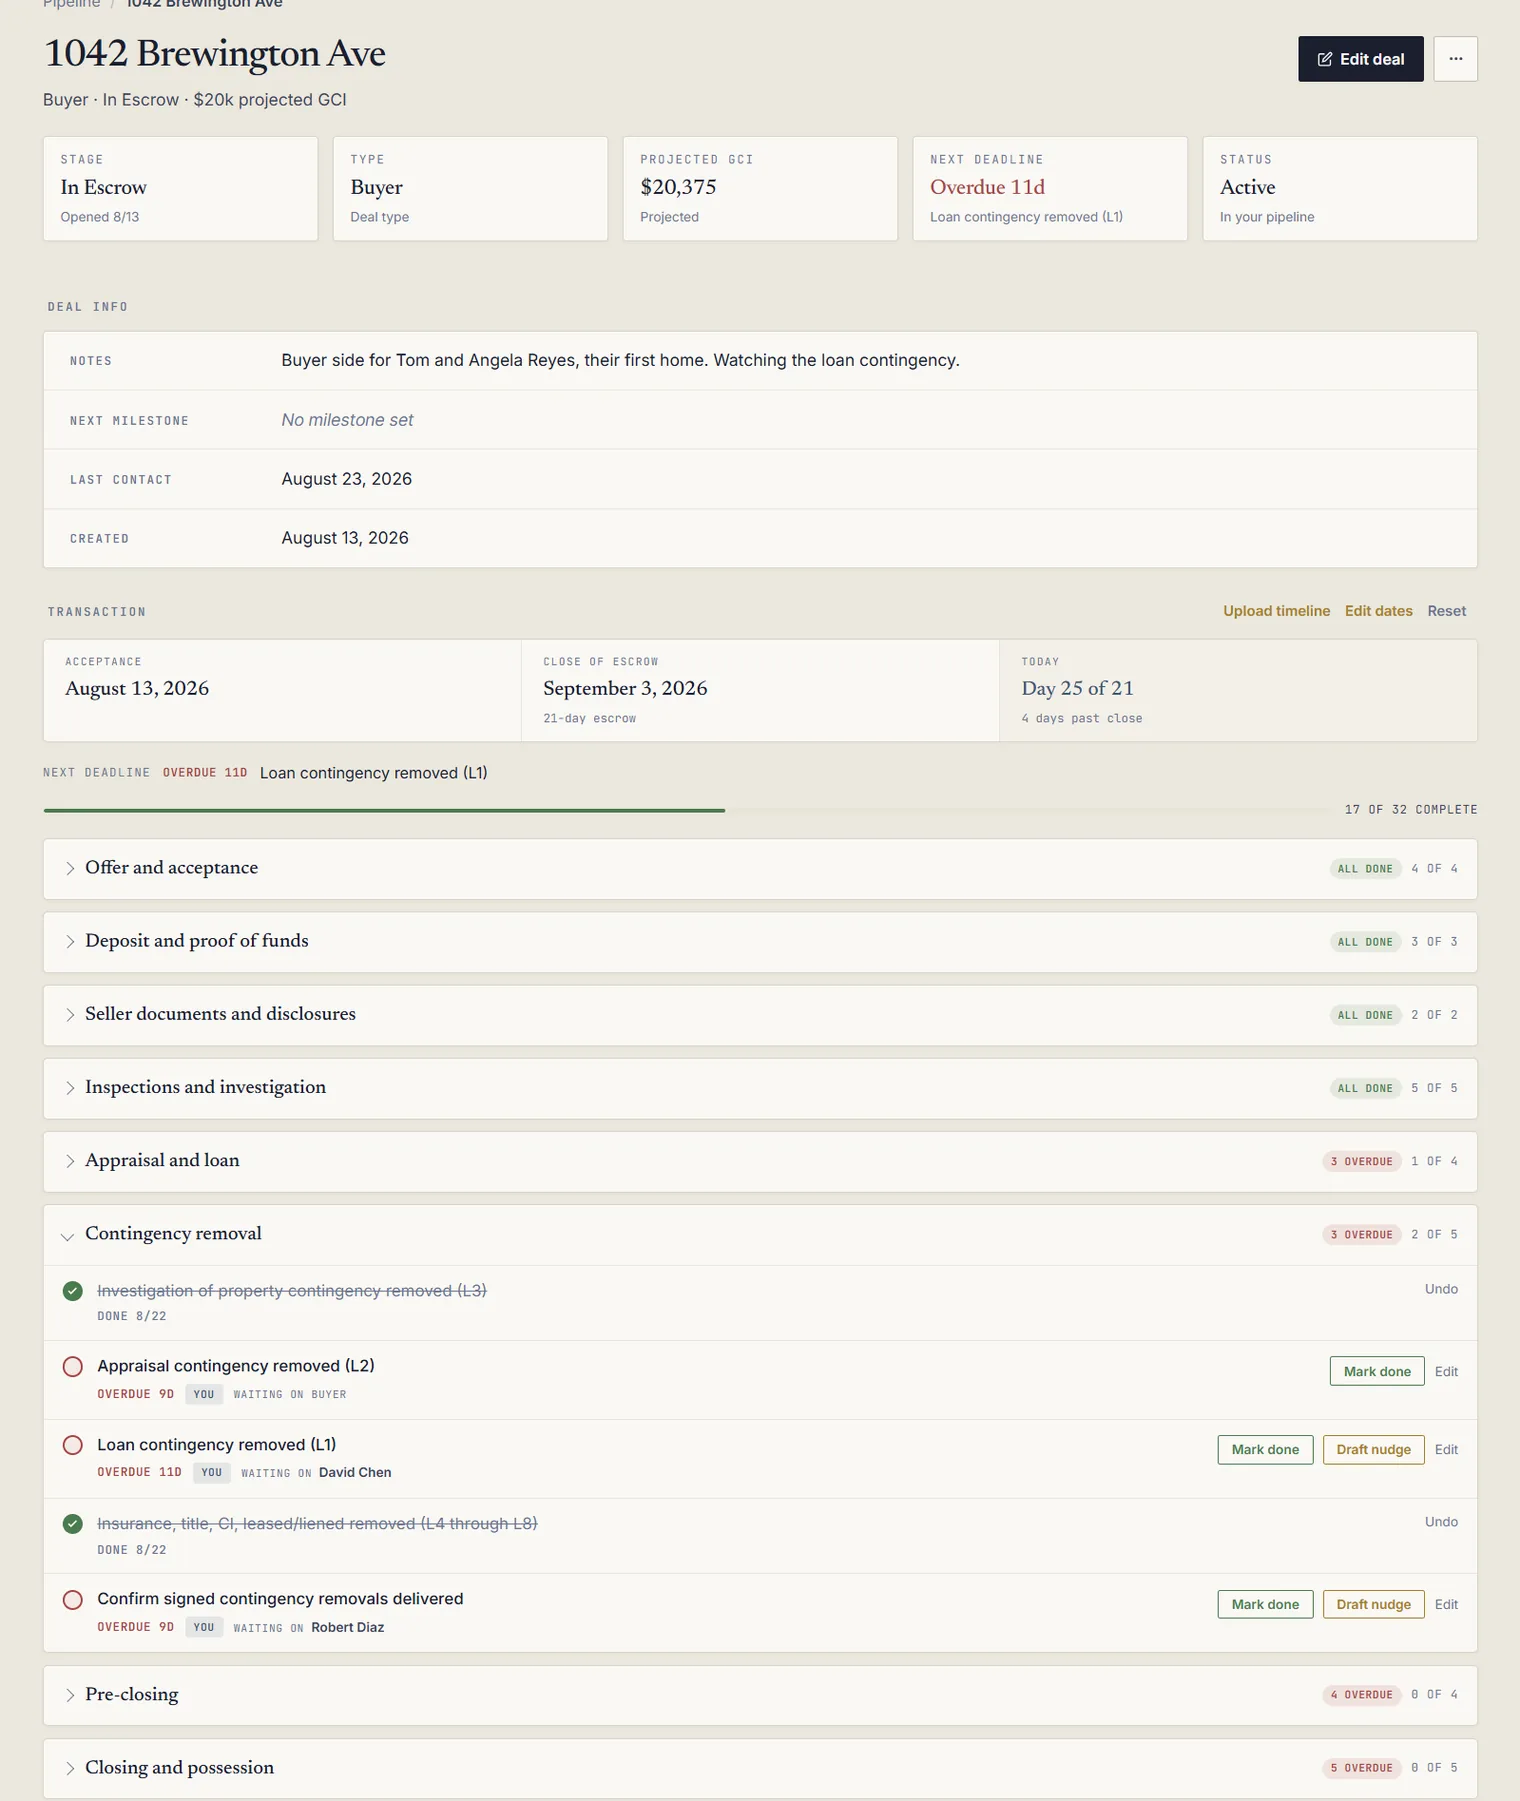
Task: Select the Projected GCI $20,375 card
Action: click(760, 188)
